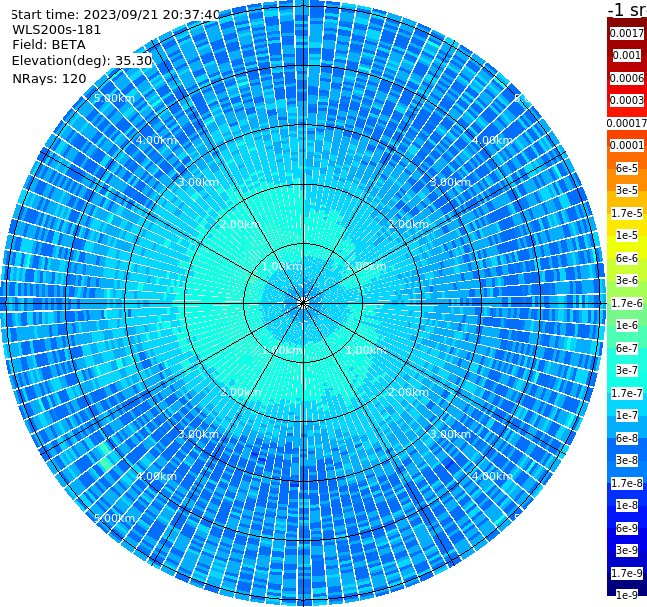Select the 0.001 colorbar tick label
Image resolution: width=647 pixels, height=607 pixels.
pos(627,55)
